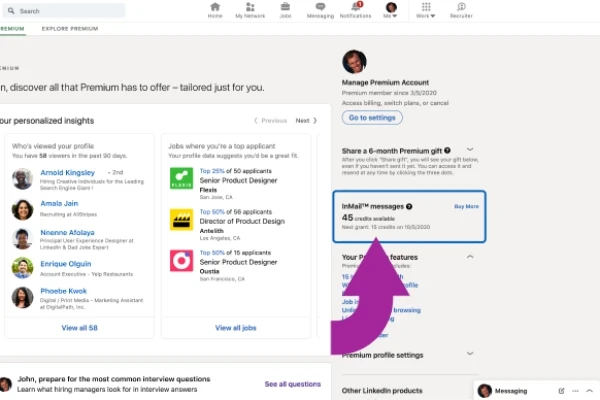Viewport: 600px width, 400px height.
Task: Click the Next insights arrow
Action: click(x=307, y=121)
